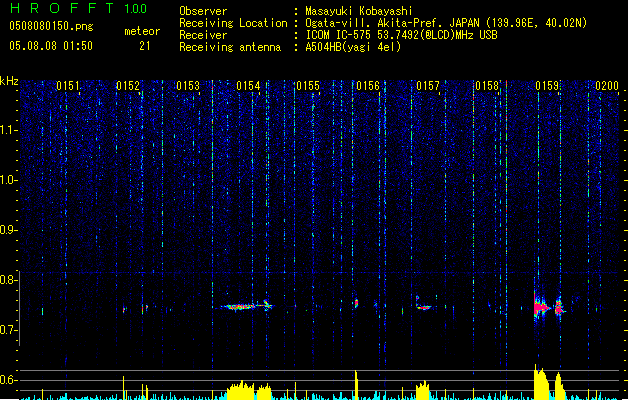The image size is (629, 400).
Task: Click the 1.0 kHz axis label
Action: [x=8, y=180]
